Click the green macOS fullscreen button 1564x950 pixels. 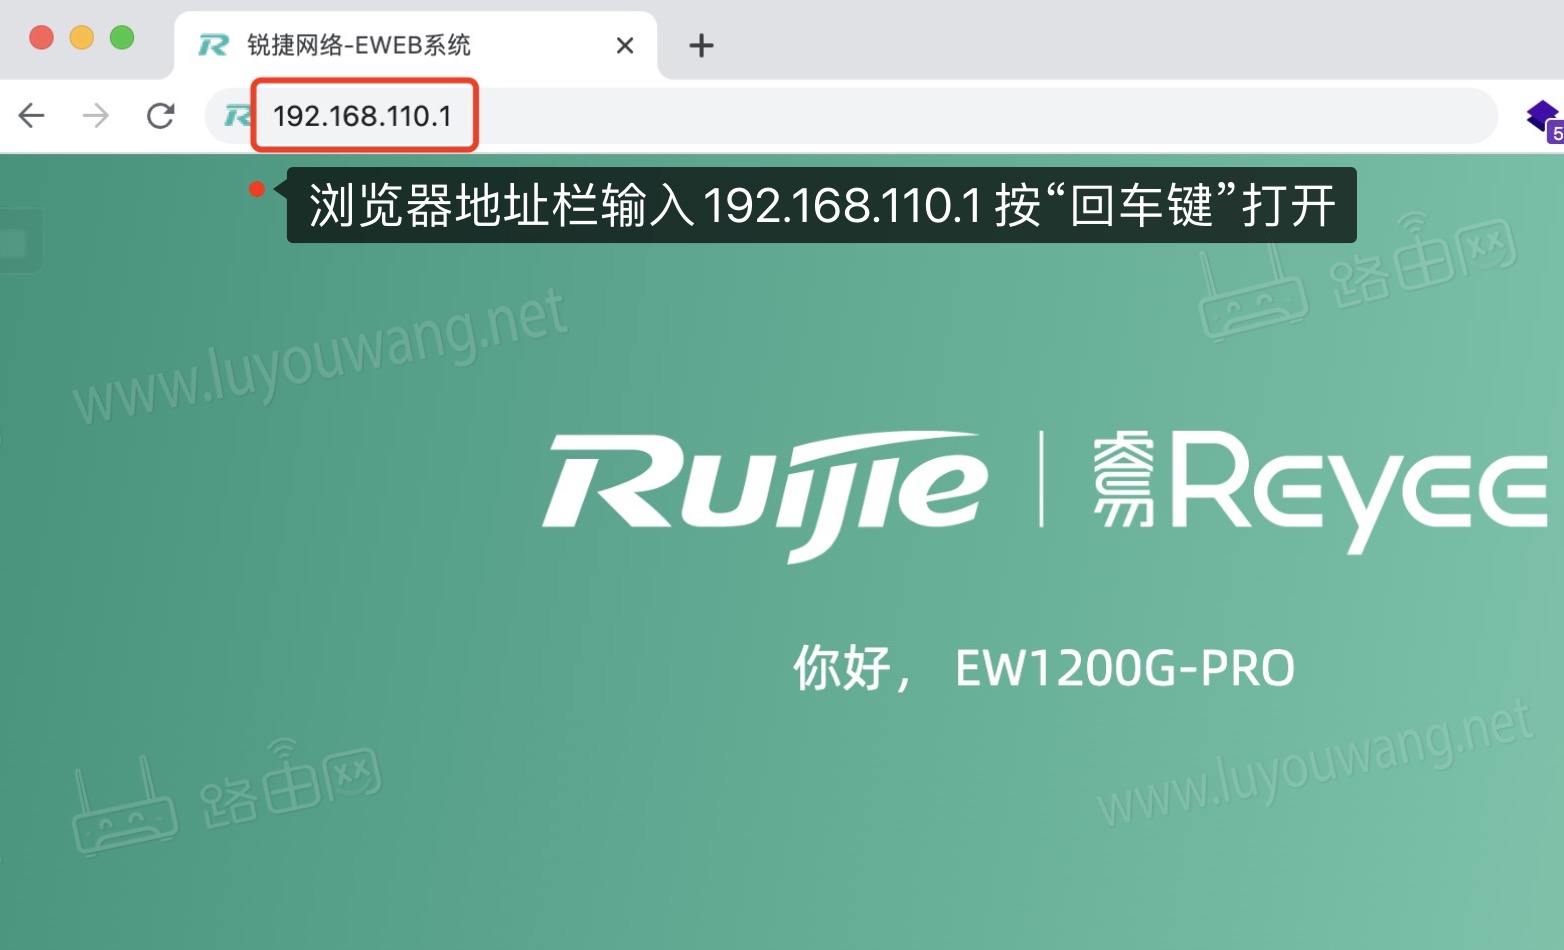[122, 37]
